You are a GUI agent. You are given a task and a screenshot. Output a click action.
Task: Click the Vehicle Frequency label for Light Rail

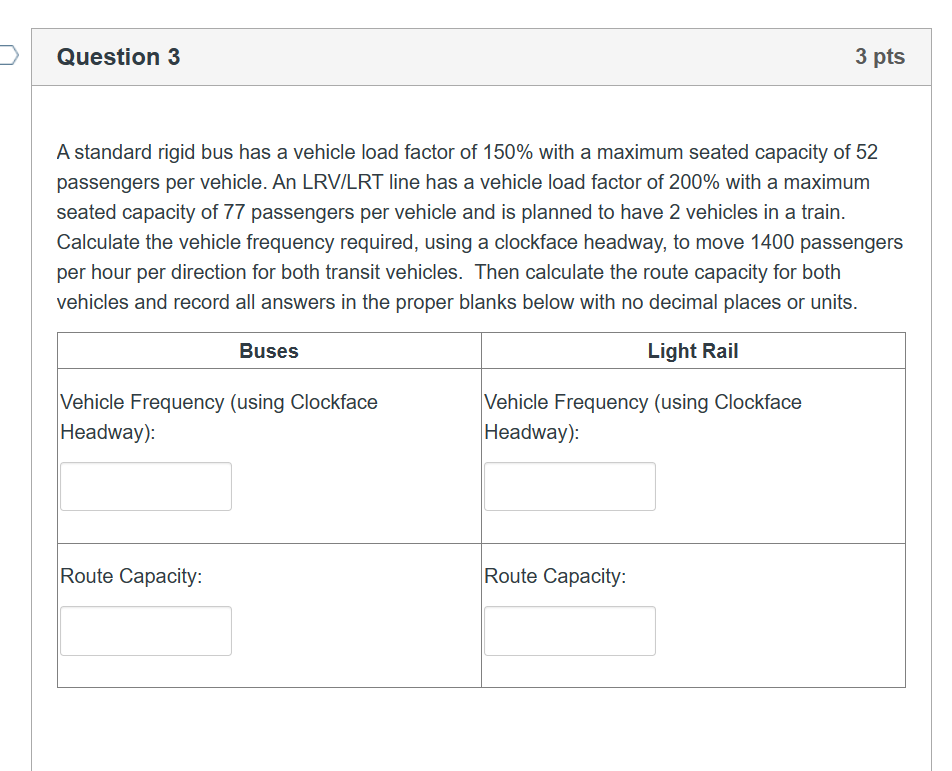point(642,417)
